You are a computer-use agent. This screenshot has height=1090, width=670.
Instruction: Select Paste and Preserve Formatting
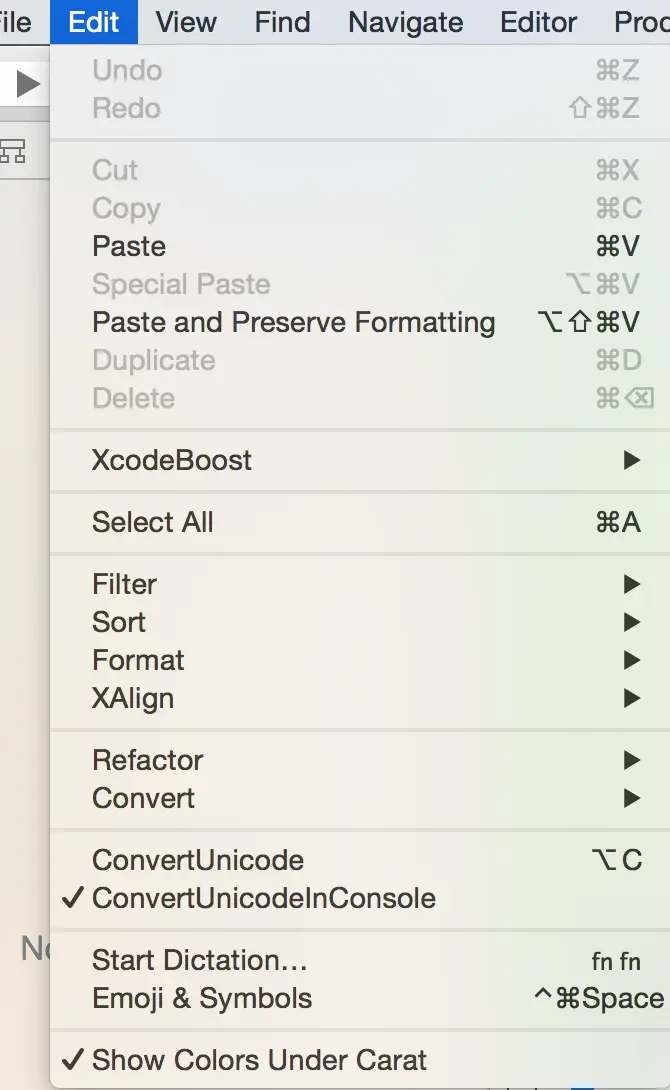(x=293, y=322)
